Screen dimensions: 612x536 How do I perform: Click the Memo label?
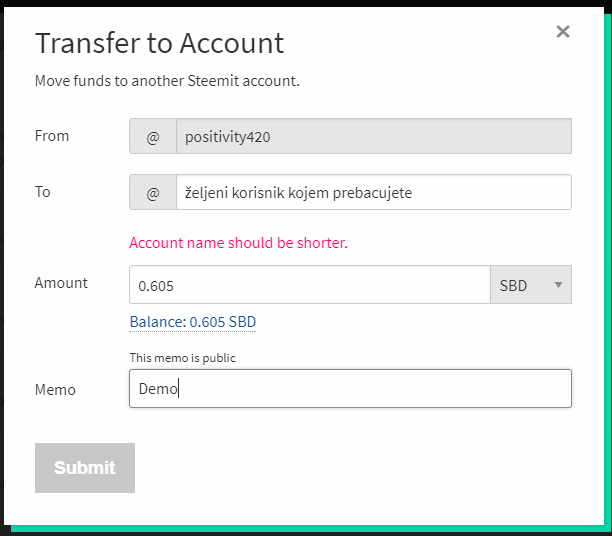pos(55,389)
